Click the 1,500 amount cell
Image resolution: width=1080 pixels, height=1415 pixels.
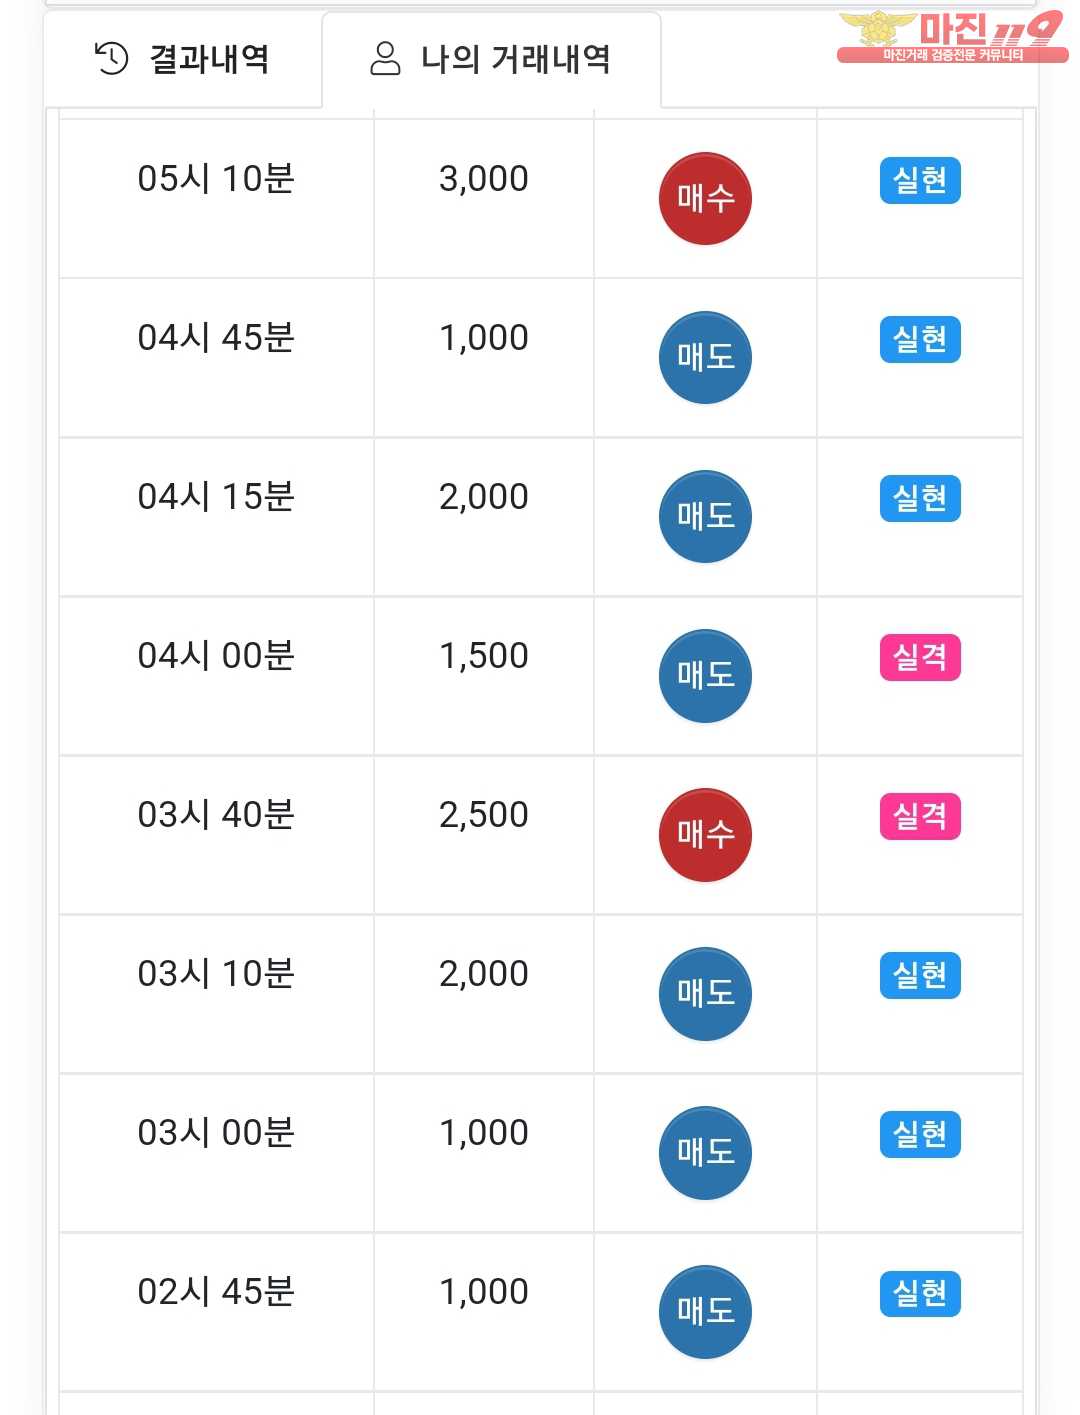pyautogui.click(x=484, y=656)
